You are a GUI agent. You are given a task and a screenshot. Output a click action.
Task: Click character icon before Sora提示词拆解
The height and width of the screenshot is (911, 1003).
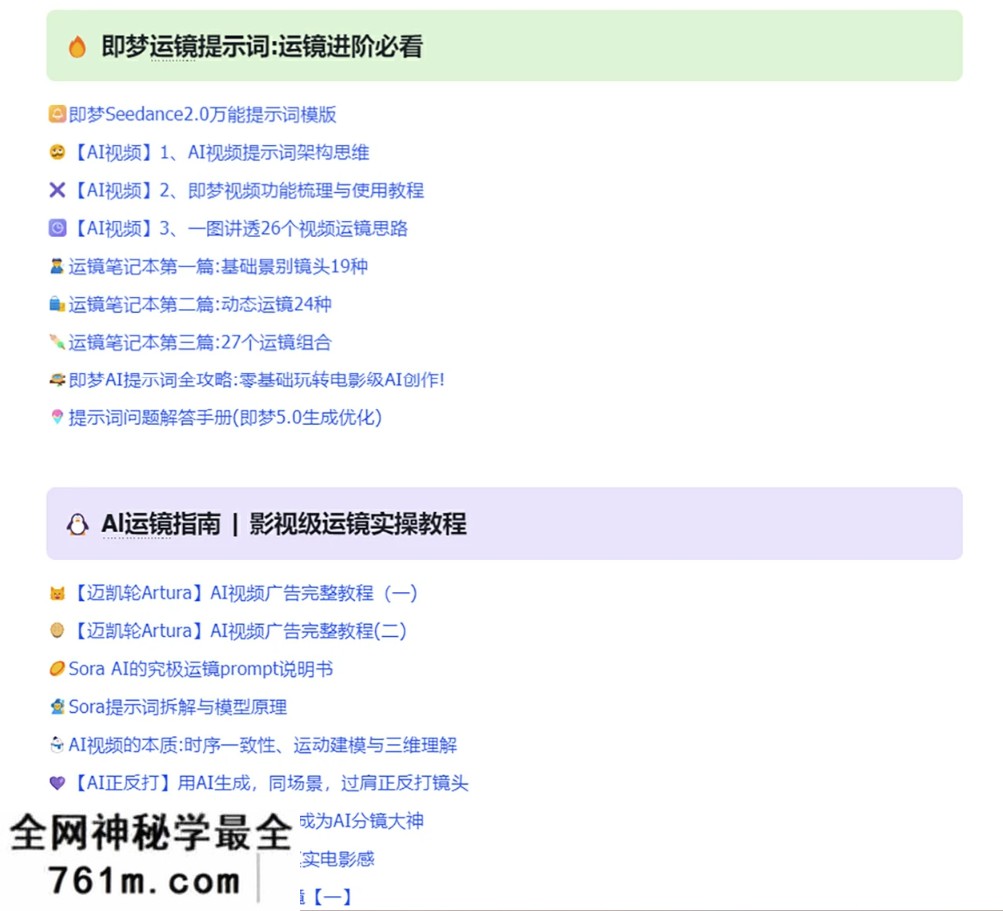pos(58,707)
